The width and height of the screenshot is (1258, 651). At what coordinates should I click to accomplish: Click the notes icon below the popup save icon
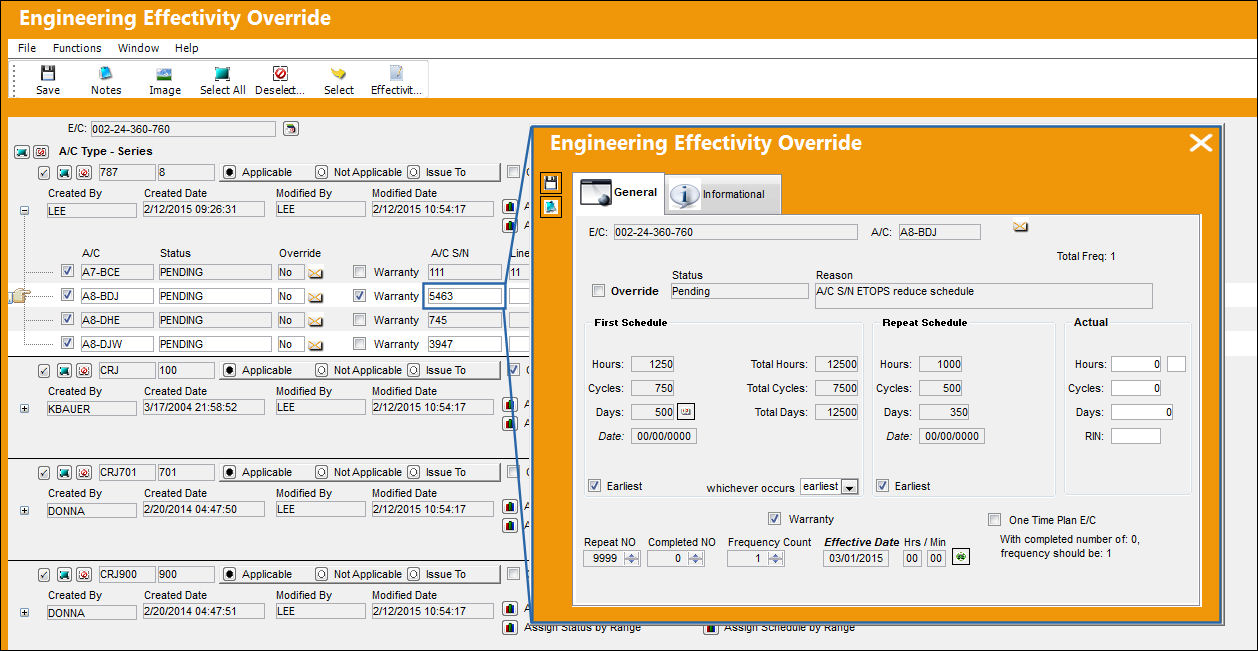tap(551, 207)
